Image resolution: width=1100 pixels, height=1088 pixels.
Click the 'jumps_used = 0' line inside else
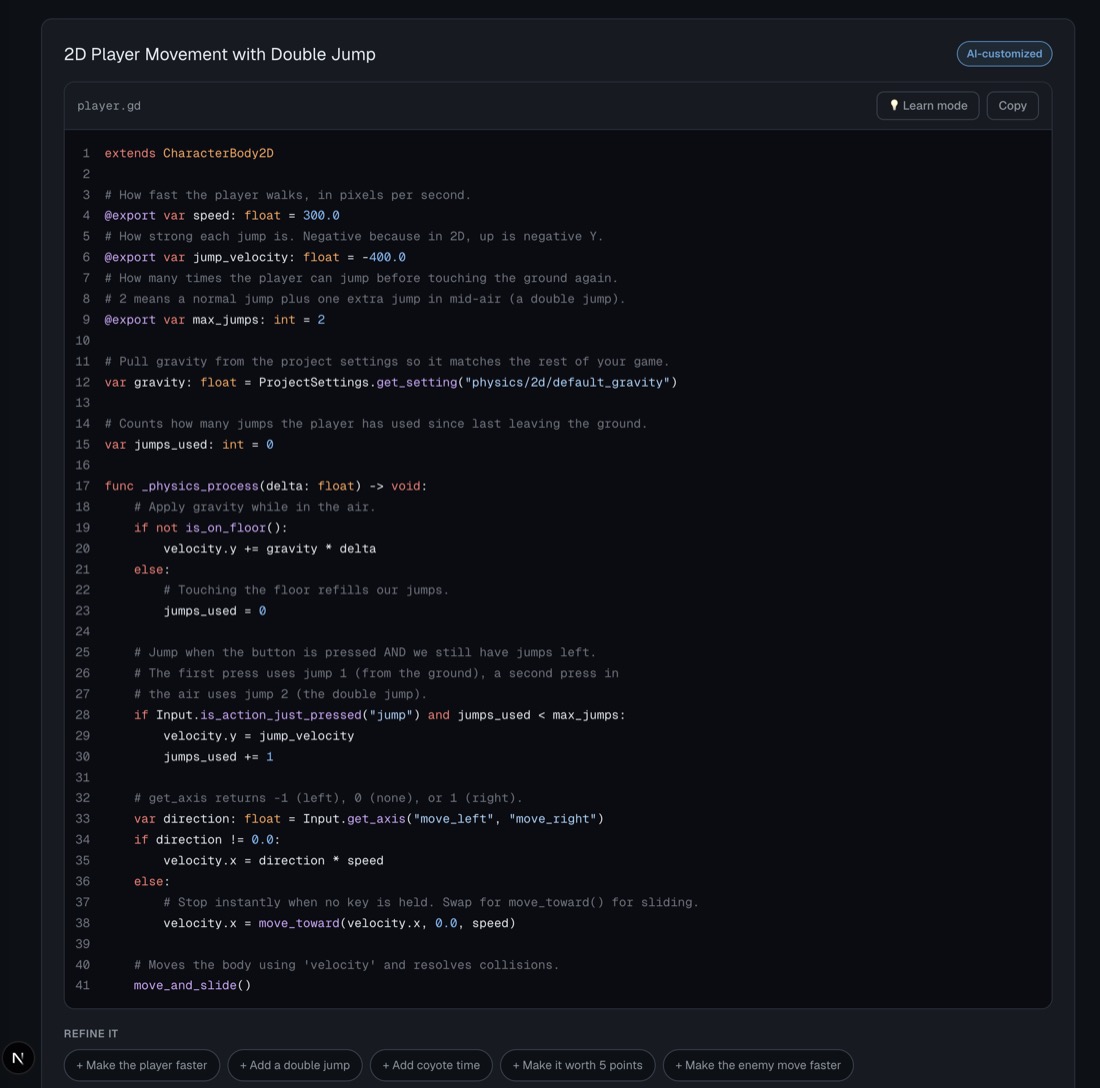pos(215,611)
